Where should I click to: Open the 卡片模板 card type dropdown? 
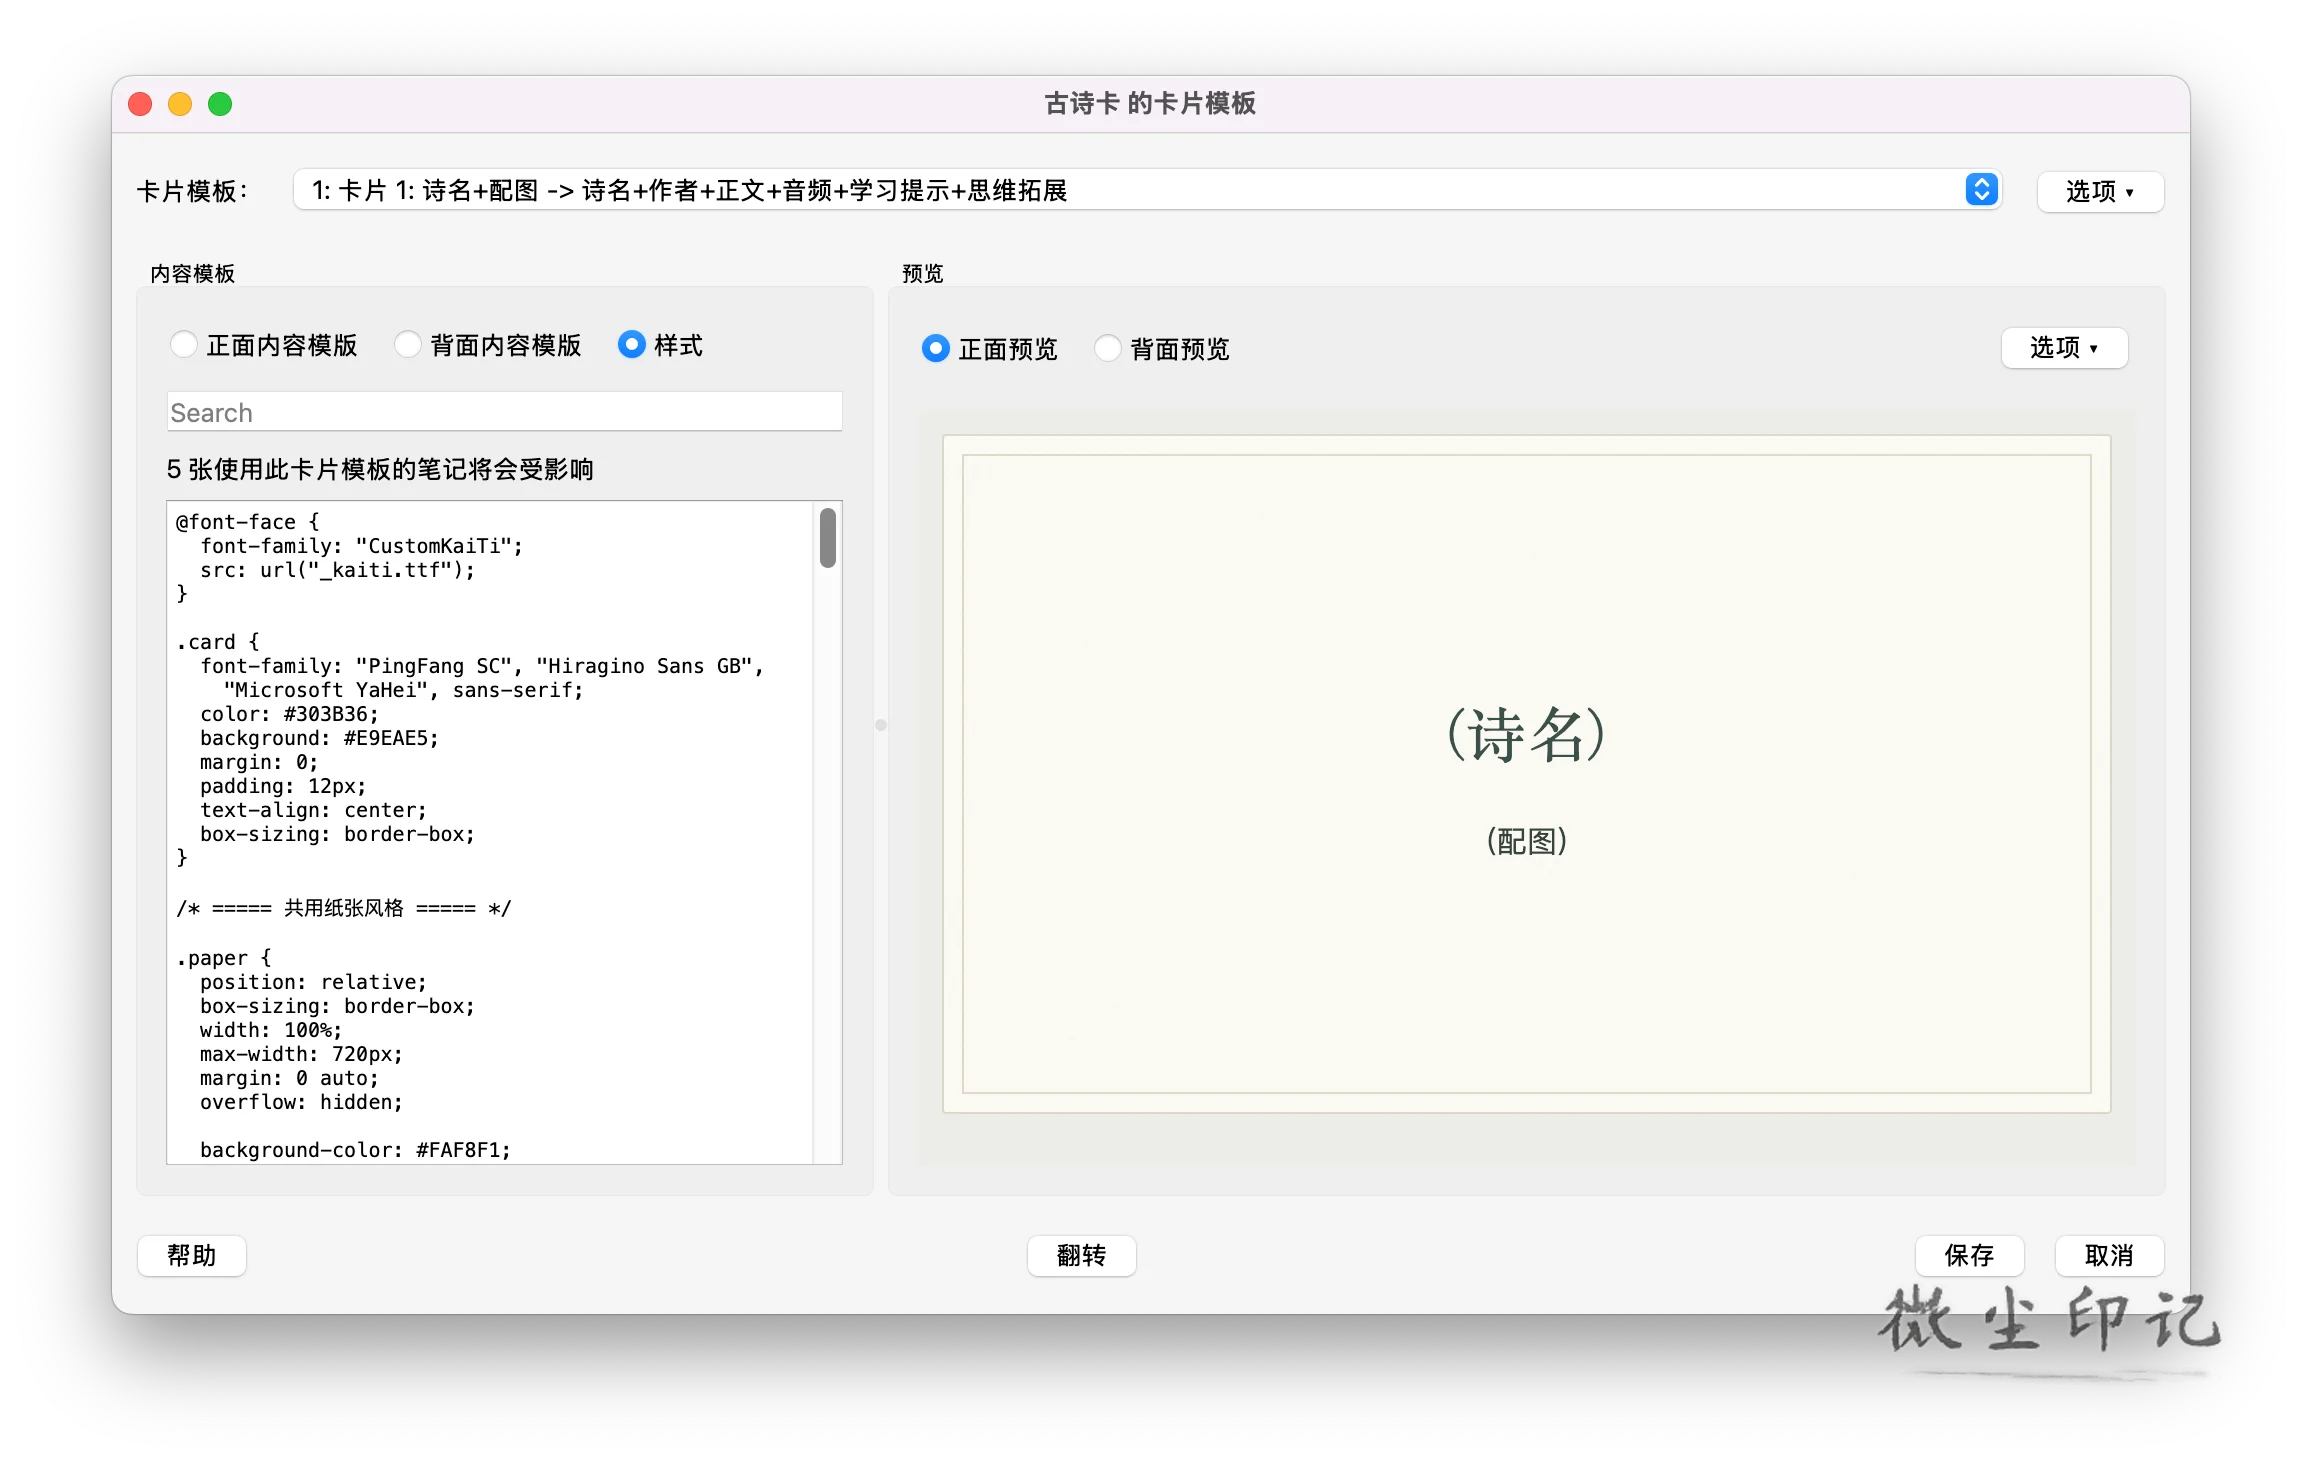pos(1147,190)
